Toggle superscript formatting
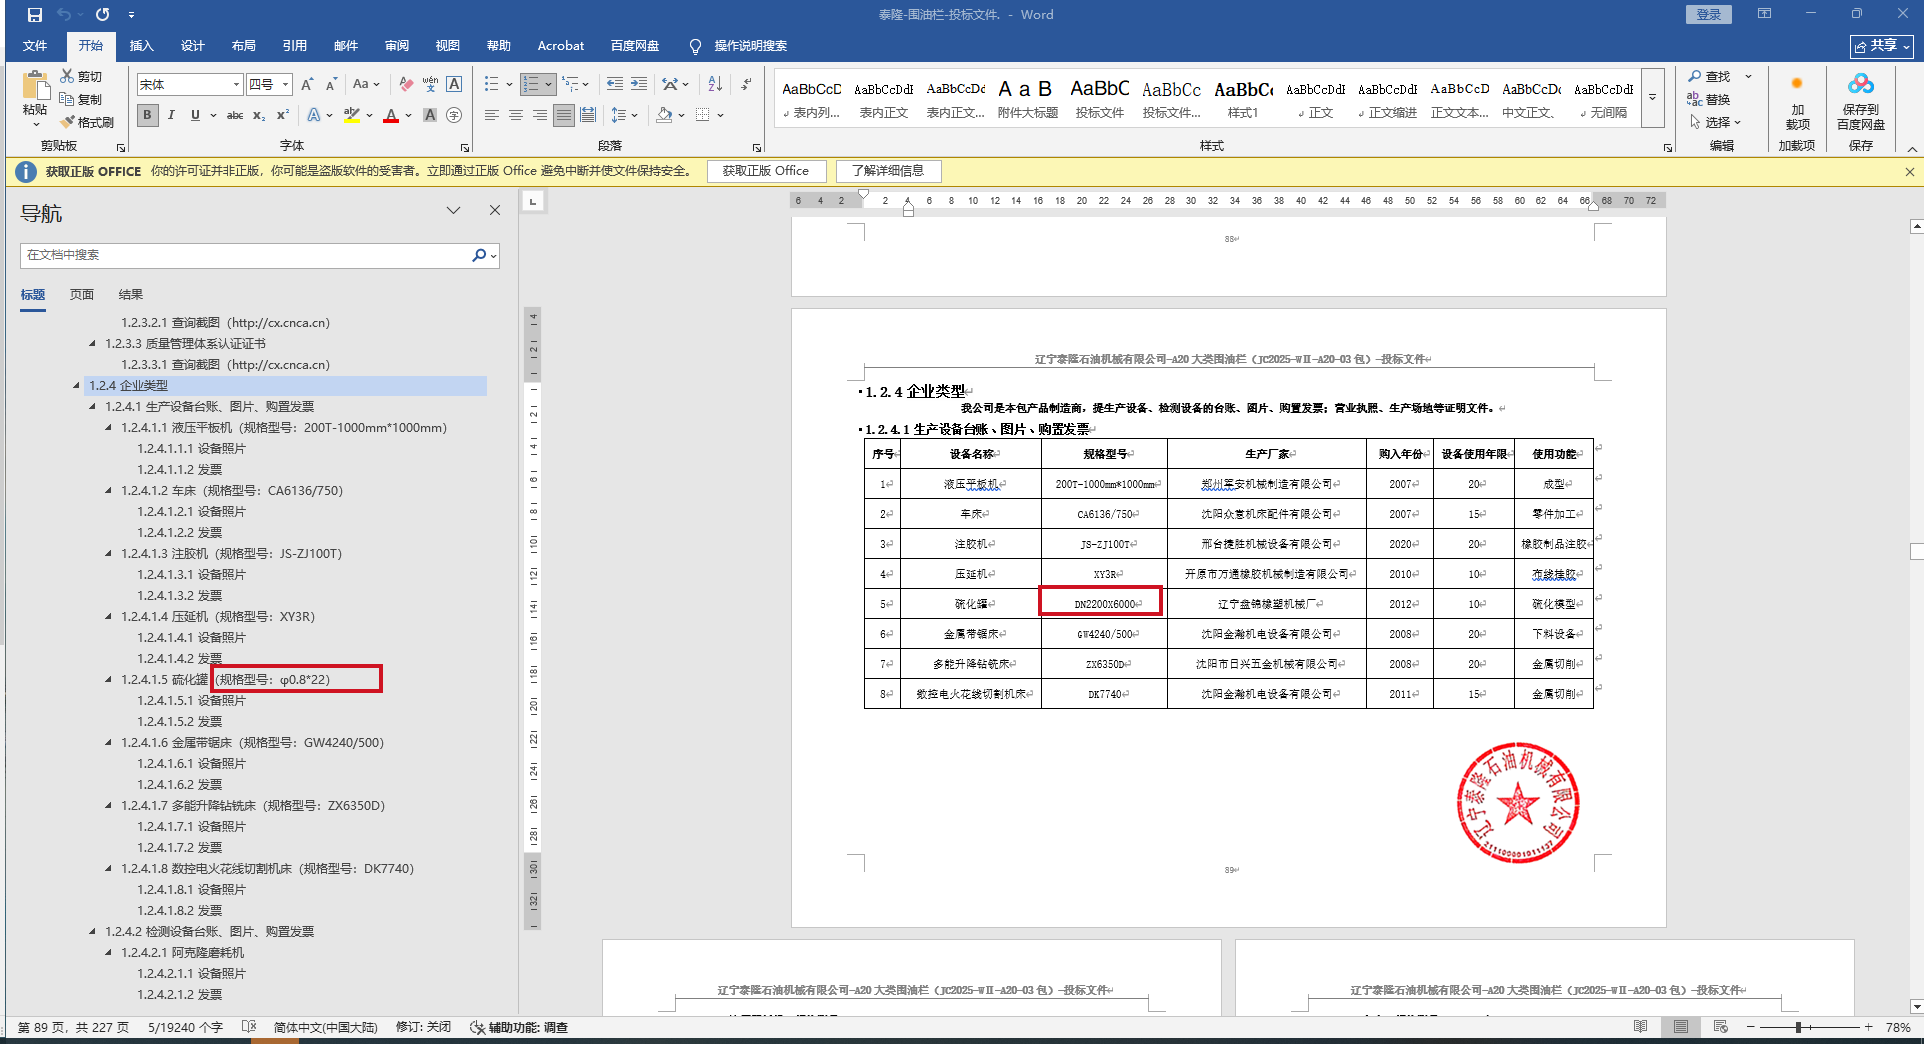This screenshot has height=1044, width=1924. [283, 115]
